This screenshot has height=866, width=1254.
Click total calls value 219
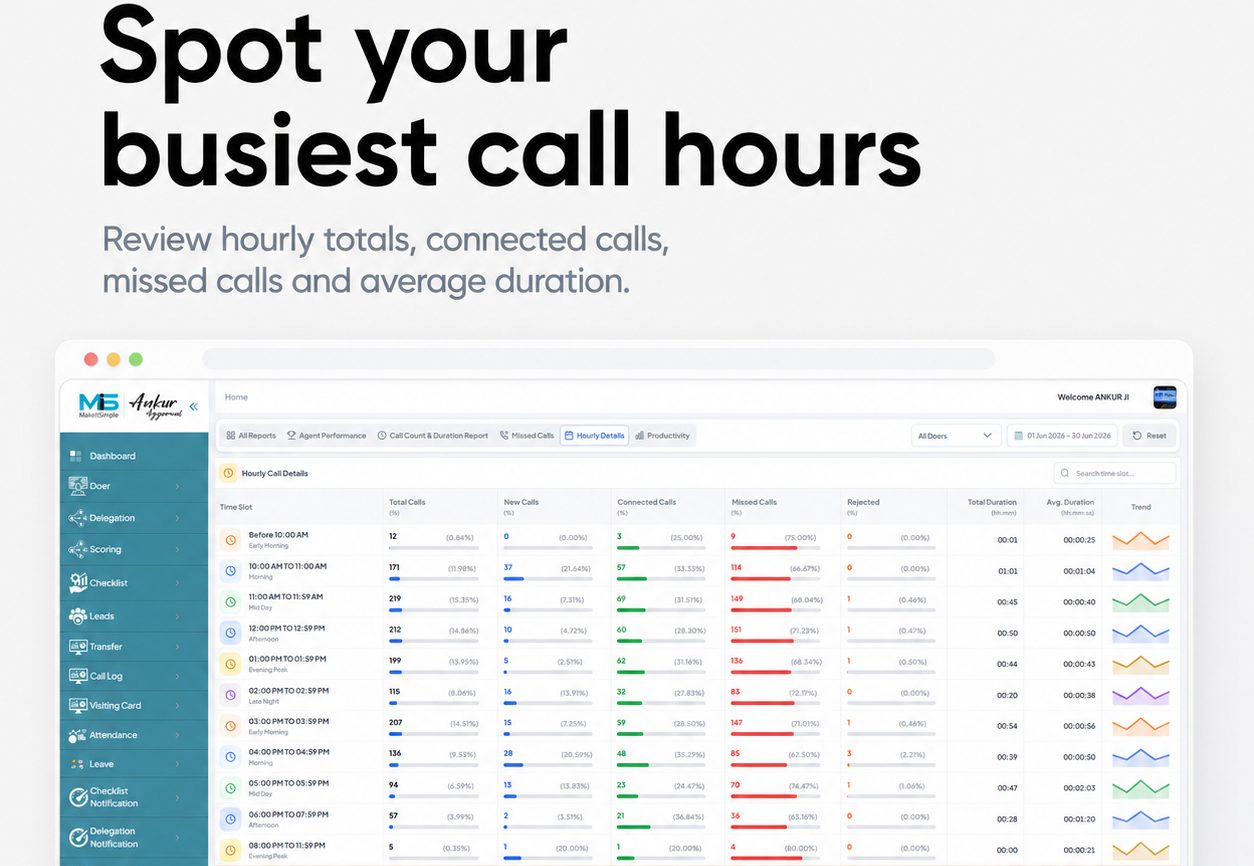click(395, 598)
